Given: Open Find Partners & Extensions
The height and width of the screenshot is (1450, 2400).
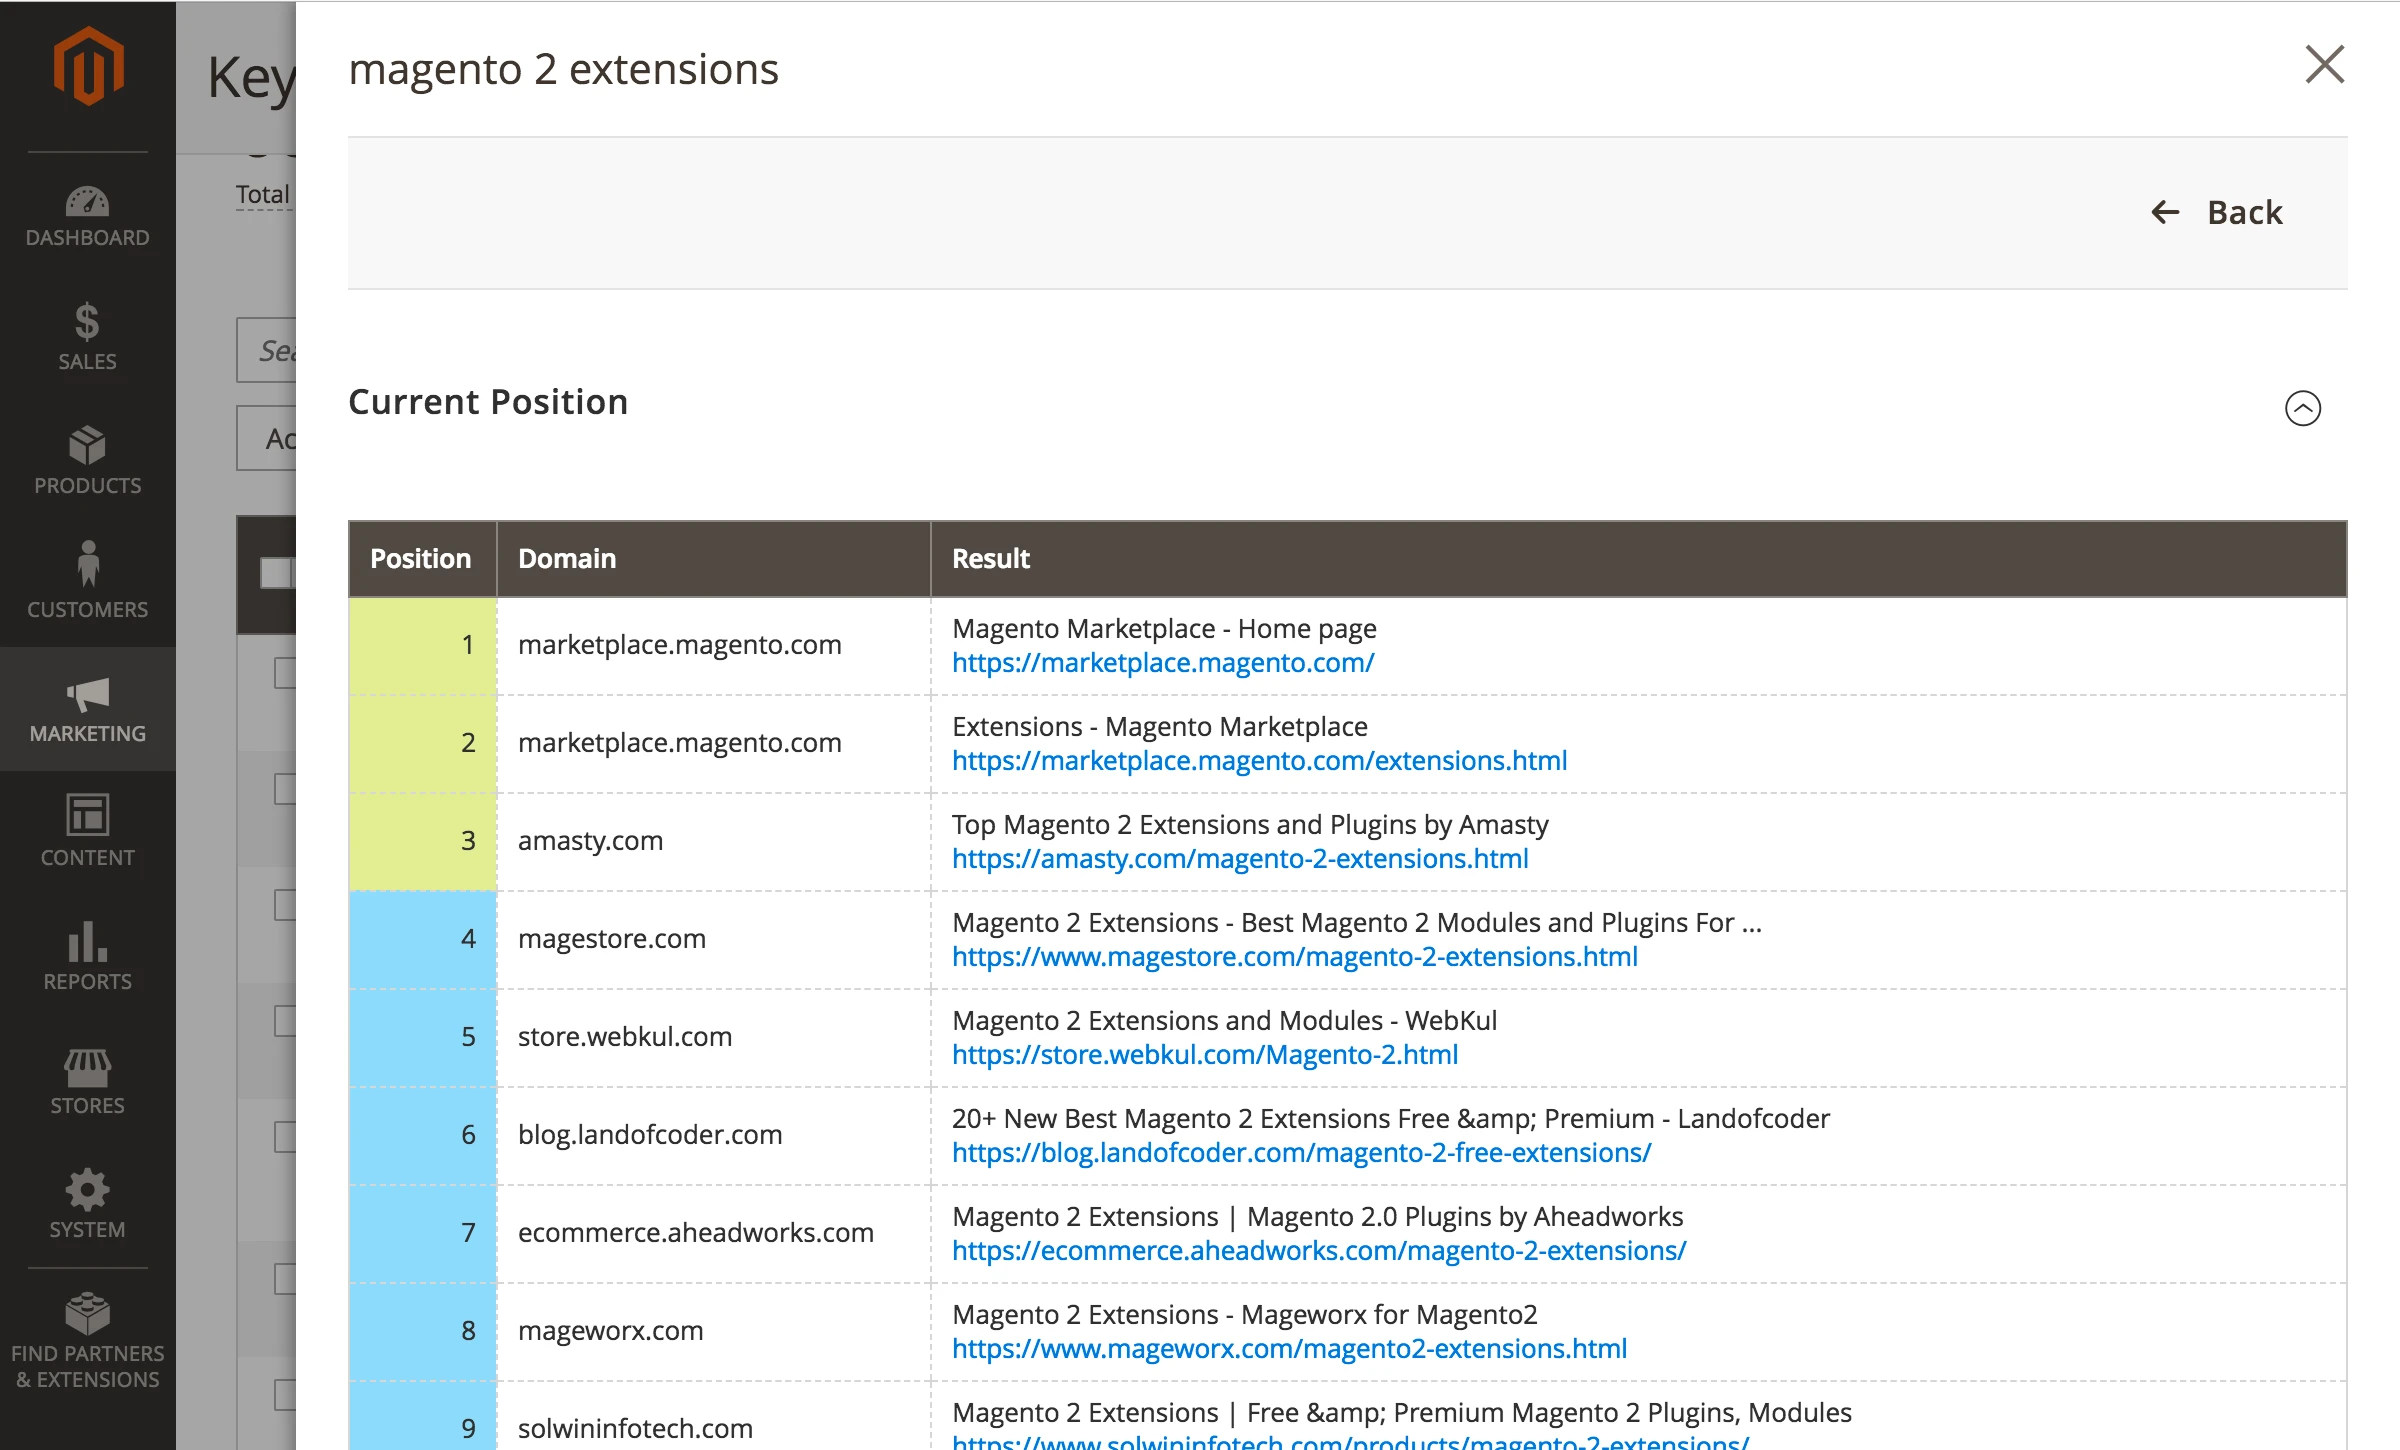Looking at the screenshot, I should pyautogui.click(x=88, y=1342).
